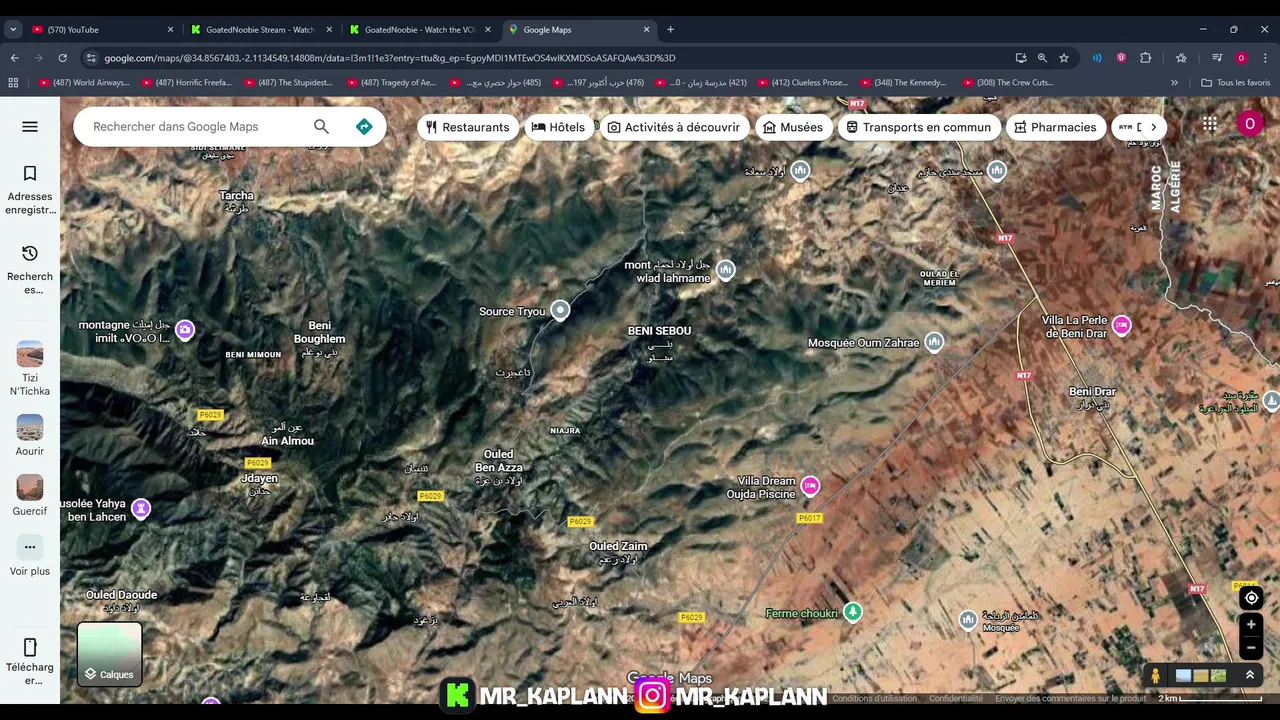This screenshot has width=1280, height=720.
Task: Switch to the YouTube browser tab
Action: tap(101, 30)
